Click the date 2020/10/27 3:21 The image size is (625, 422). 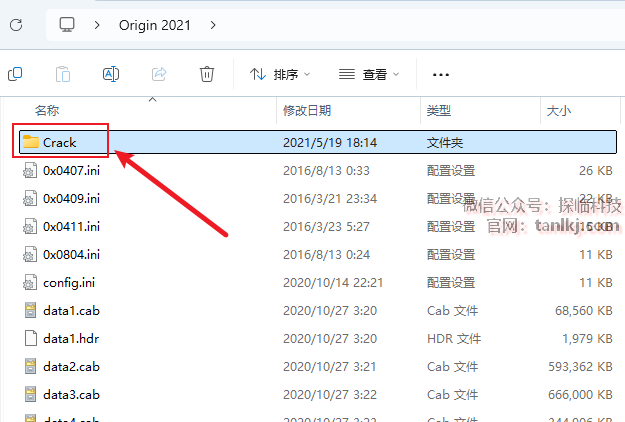point(330,367)
